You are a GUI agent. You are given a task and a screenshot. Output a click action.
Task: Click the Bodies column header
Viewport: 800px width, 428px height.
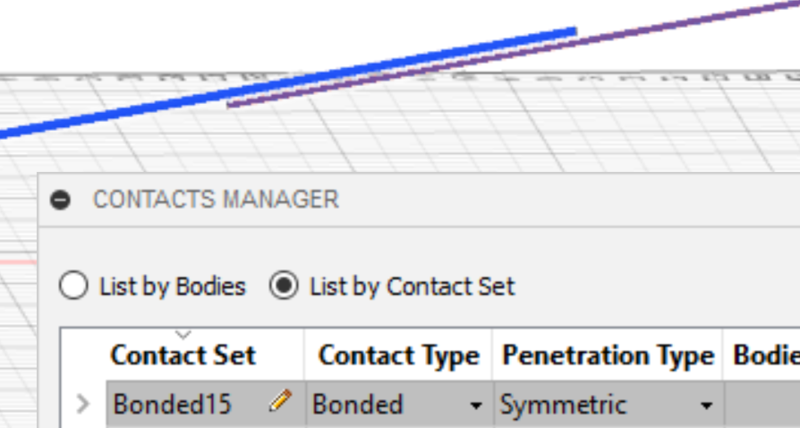(x=766, y=356)
